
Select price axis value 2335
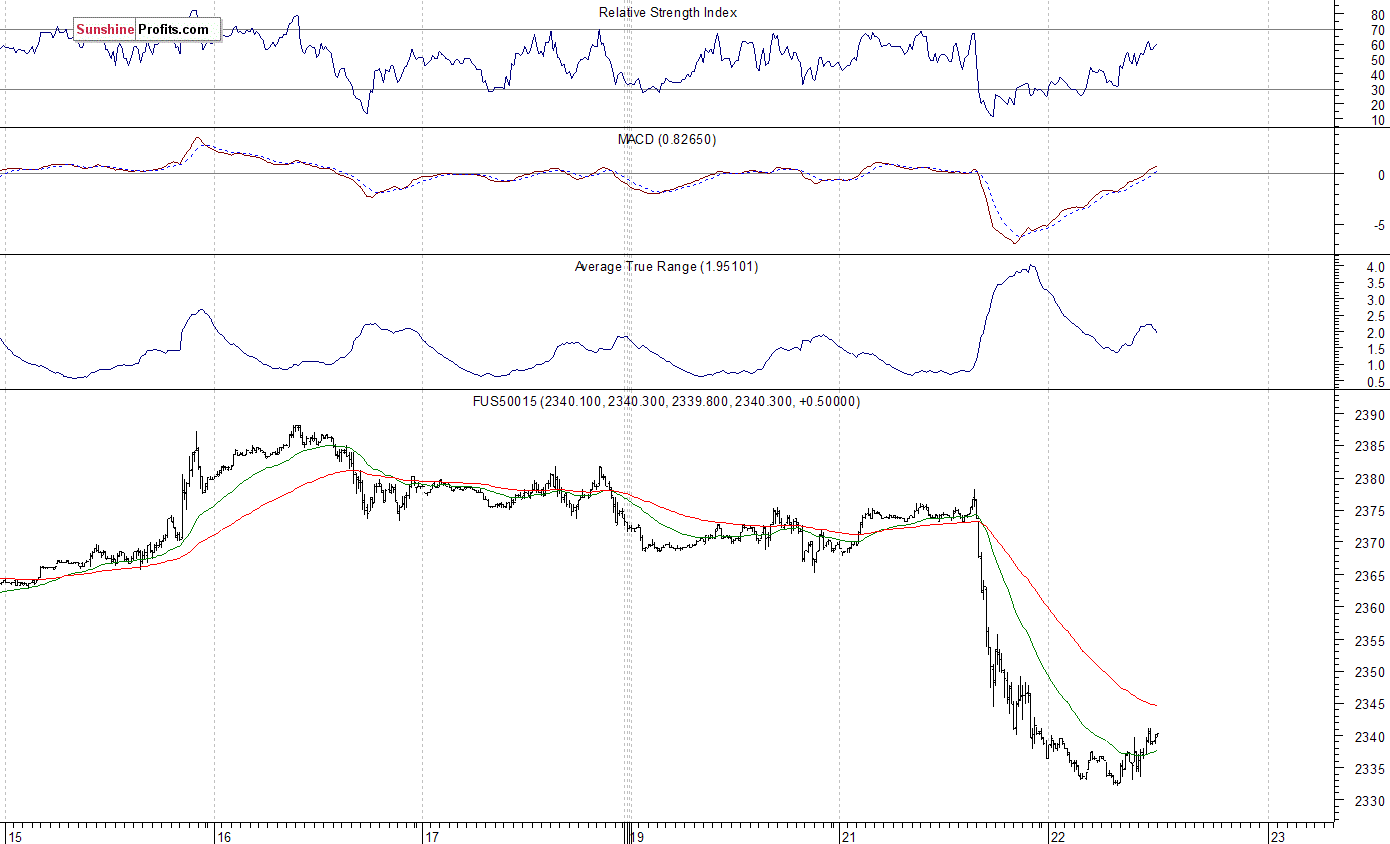pyautogui.click(x=1369, y=769)
